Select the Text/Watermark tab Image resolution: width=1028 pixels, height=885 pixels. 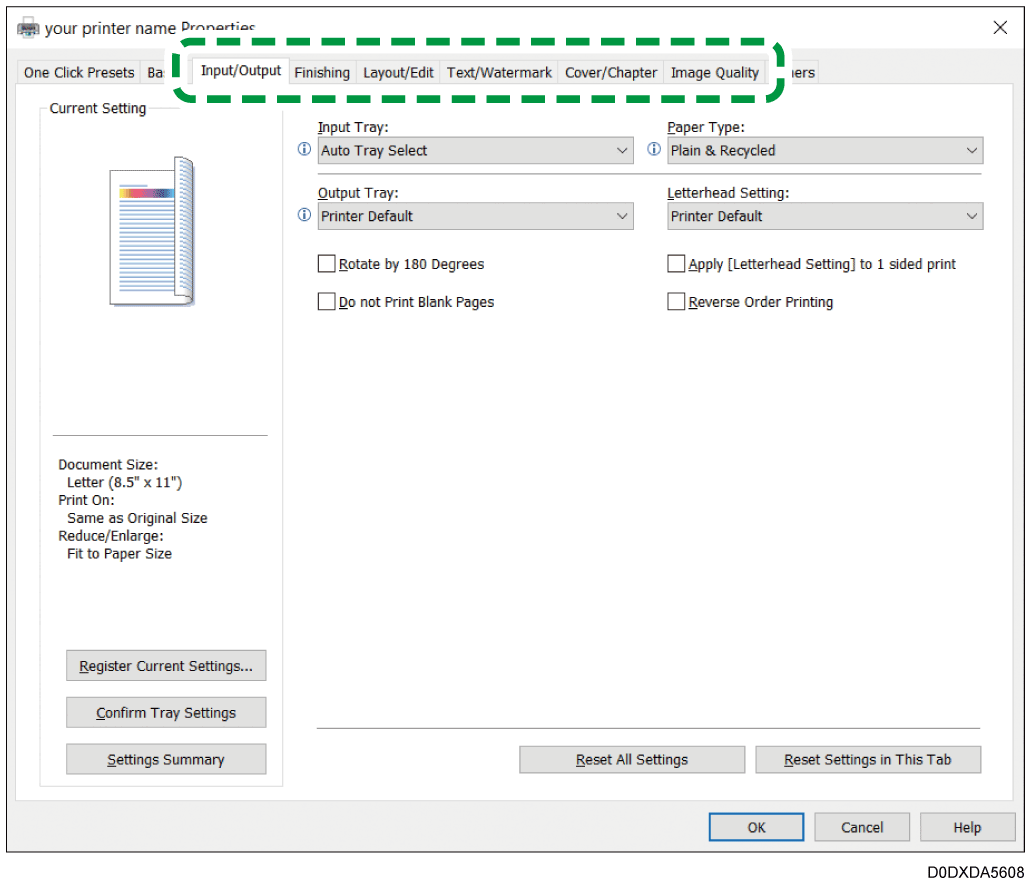coord(499,72)
